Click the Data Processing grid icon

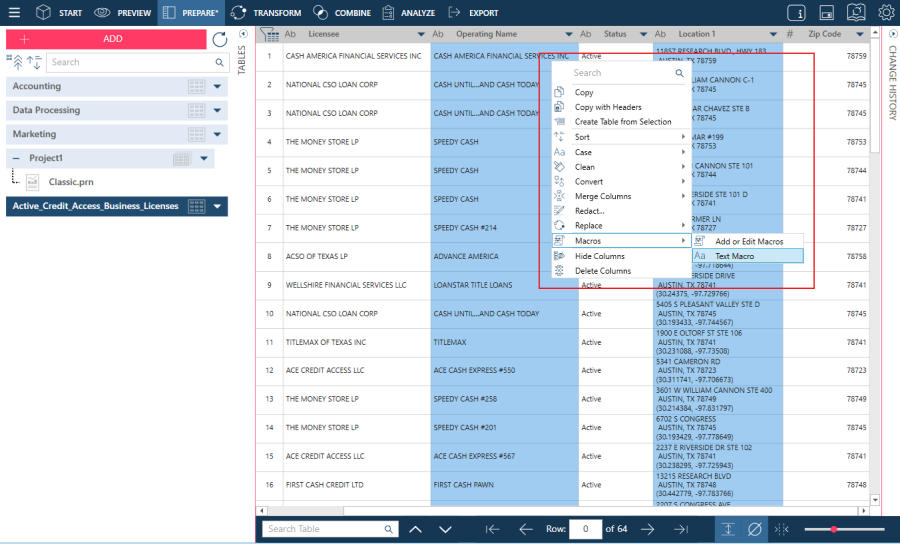click(196, 110)
